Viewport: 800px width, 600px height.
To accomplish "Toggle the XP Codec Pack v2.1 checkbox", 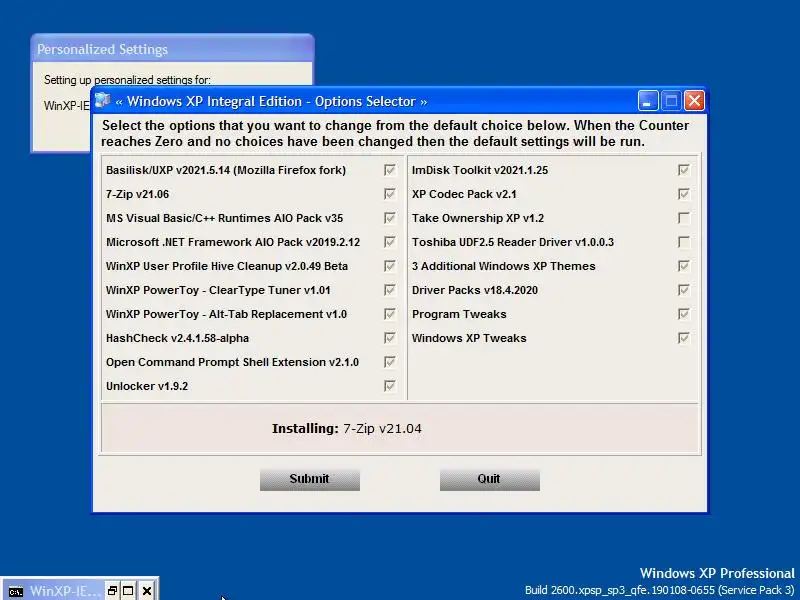I will (684, 194).
